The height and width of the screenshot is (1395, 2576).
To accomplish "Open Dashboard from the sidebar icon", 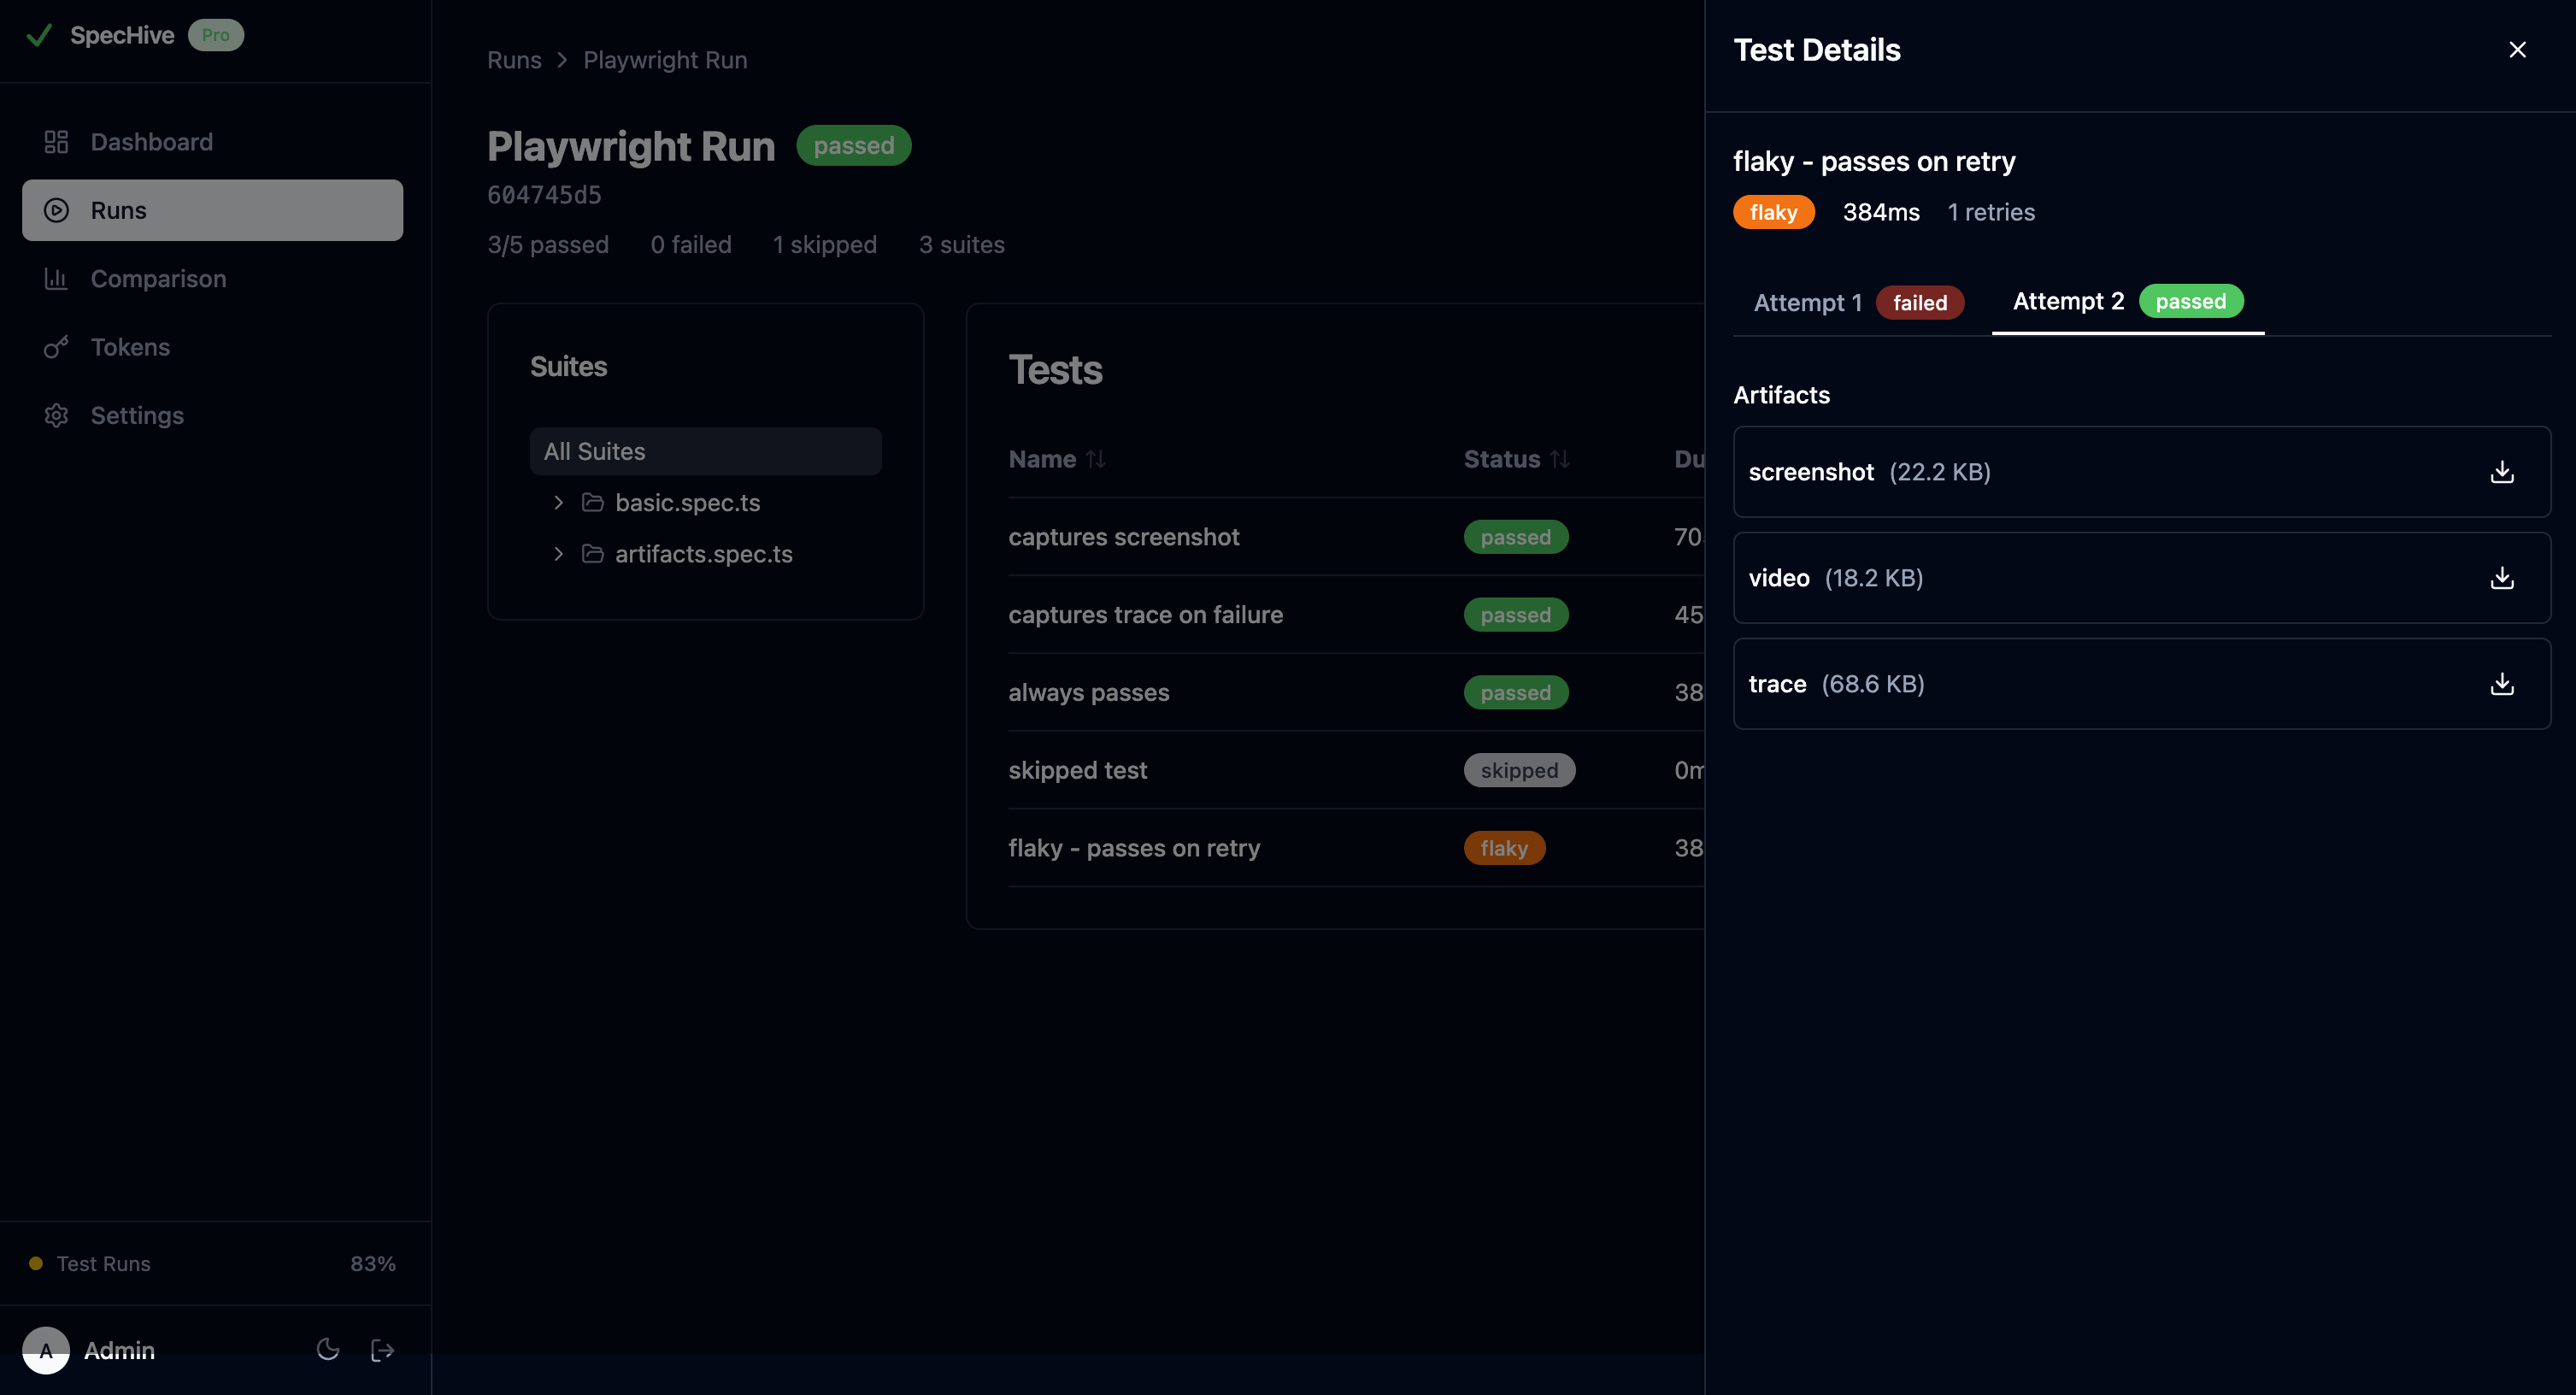I will tap(56, 141).
